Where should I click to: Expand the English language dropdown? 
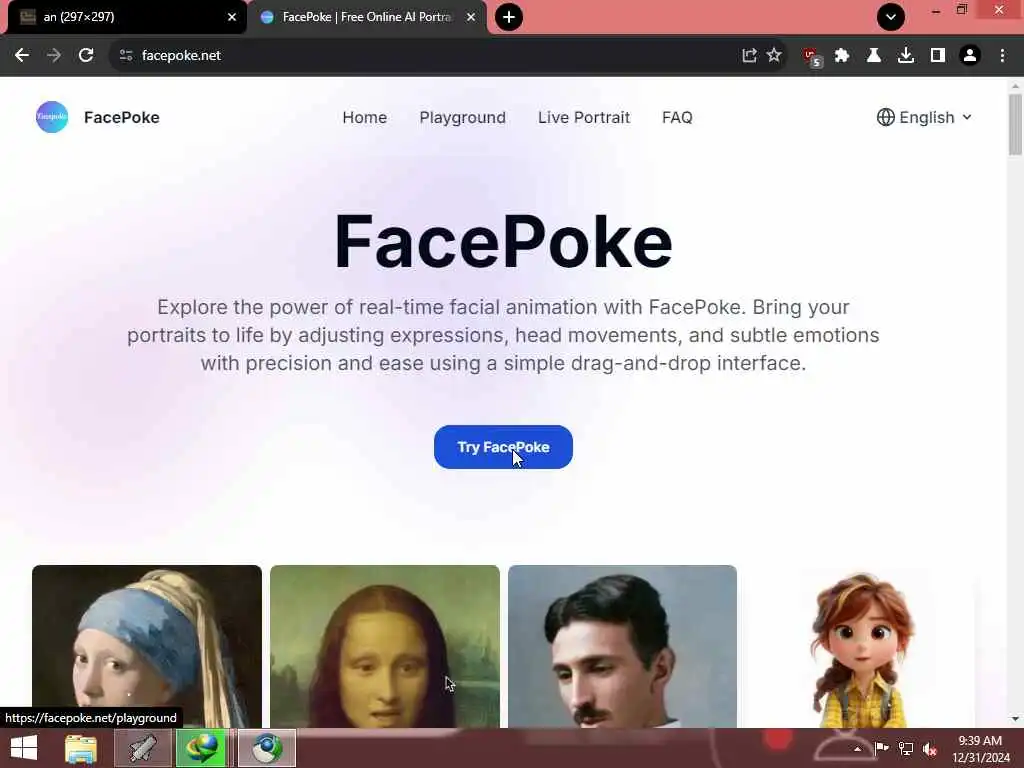tap(924, 118)
